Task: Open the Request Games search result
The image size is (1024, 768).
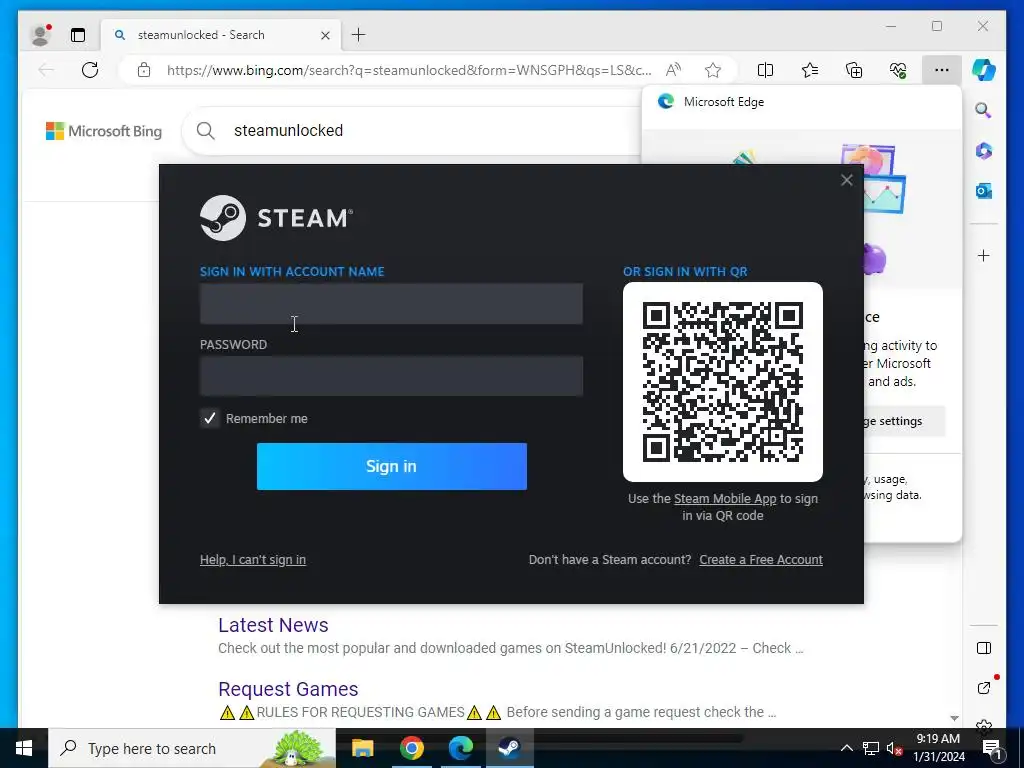Action: pyautogui.click(x=288, y=689)
